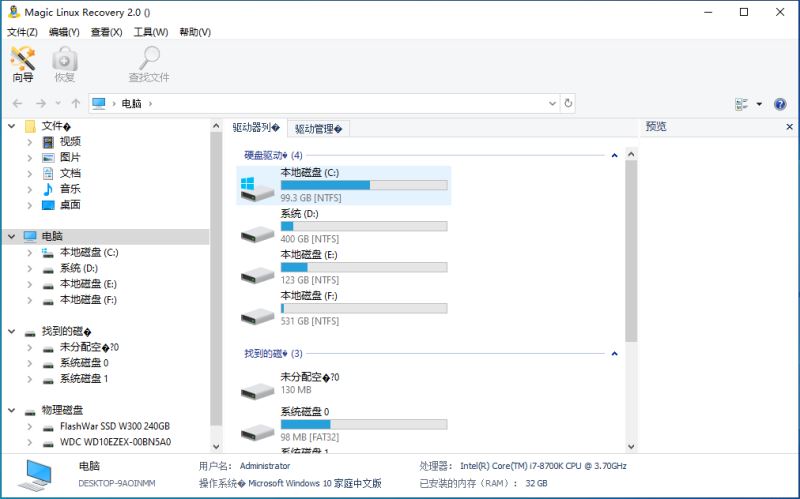Select 系统 (D:) in the tree
Screen dimensions: 800x499
coord(79,268)
